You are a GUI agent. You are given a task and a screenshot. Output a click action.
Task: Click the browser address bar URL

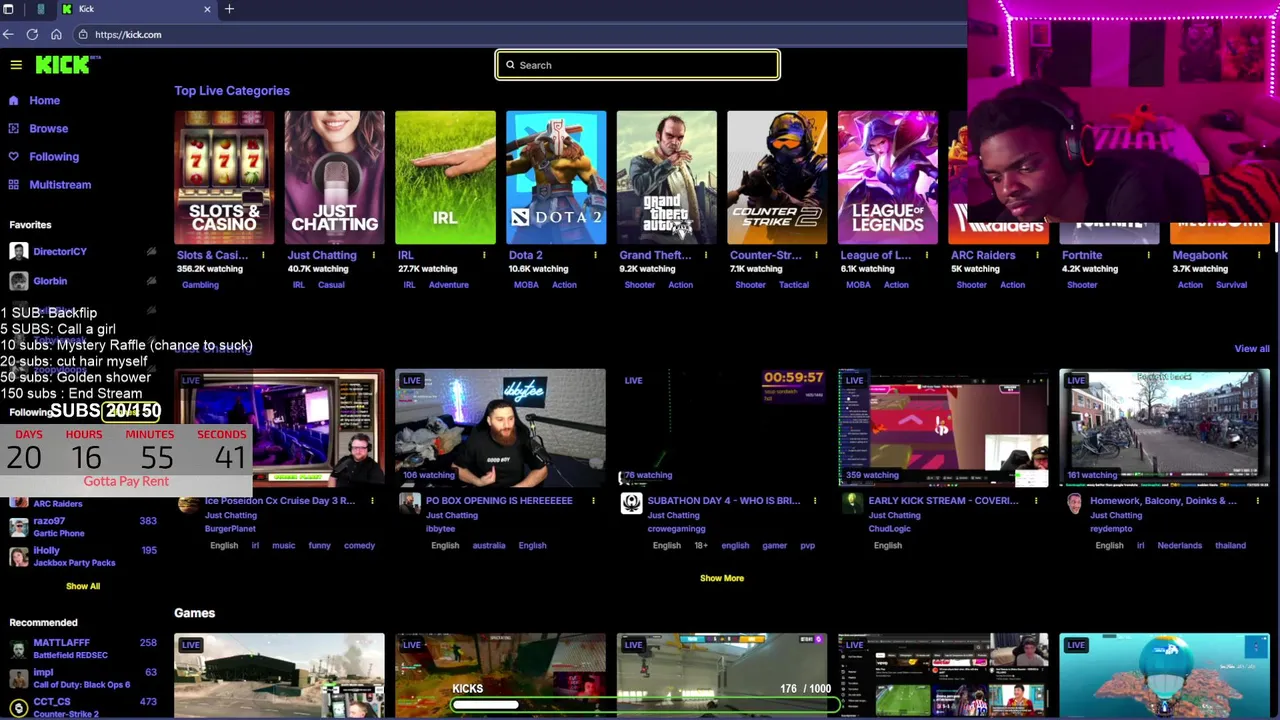coord(128,35)
